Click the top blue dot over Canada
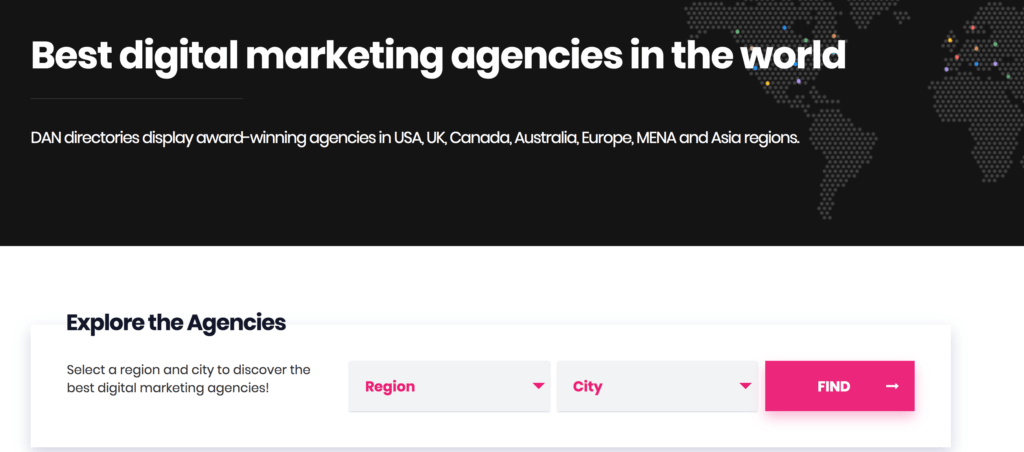This screenshot has height=452, width=1024. coord(784,27)
